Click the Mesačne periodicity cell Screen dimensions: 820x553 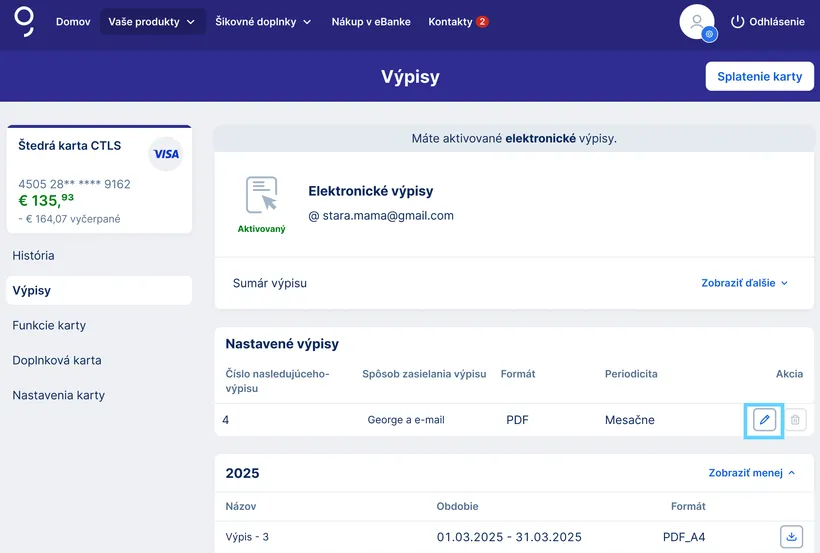click(x=630, y=420)
